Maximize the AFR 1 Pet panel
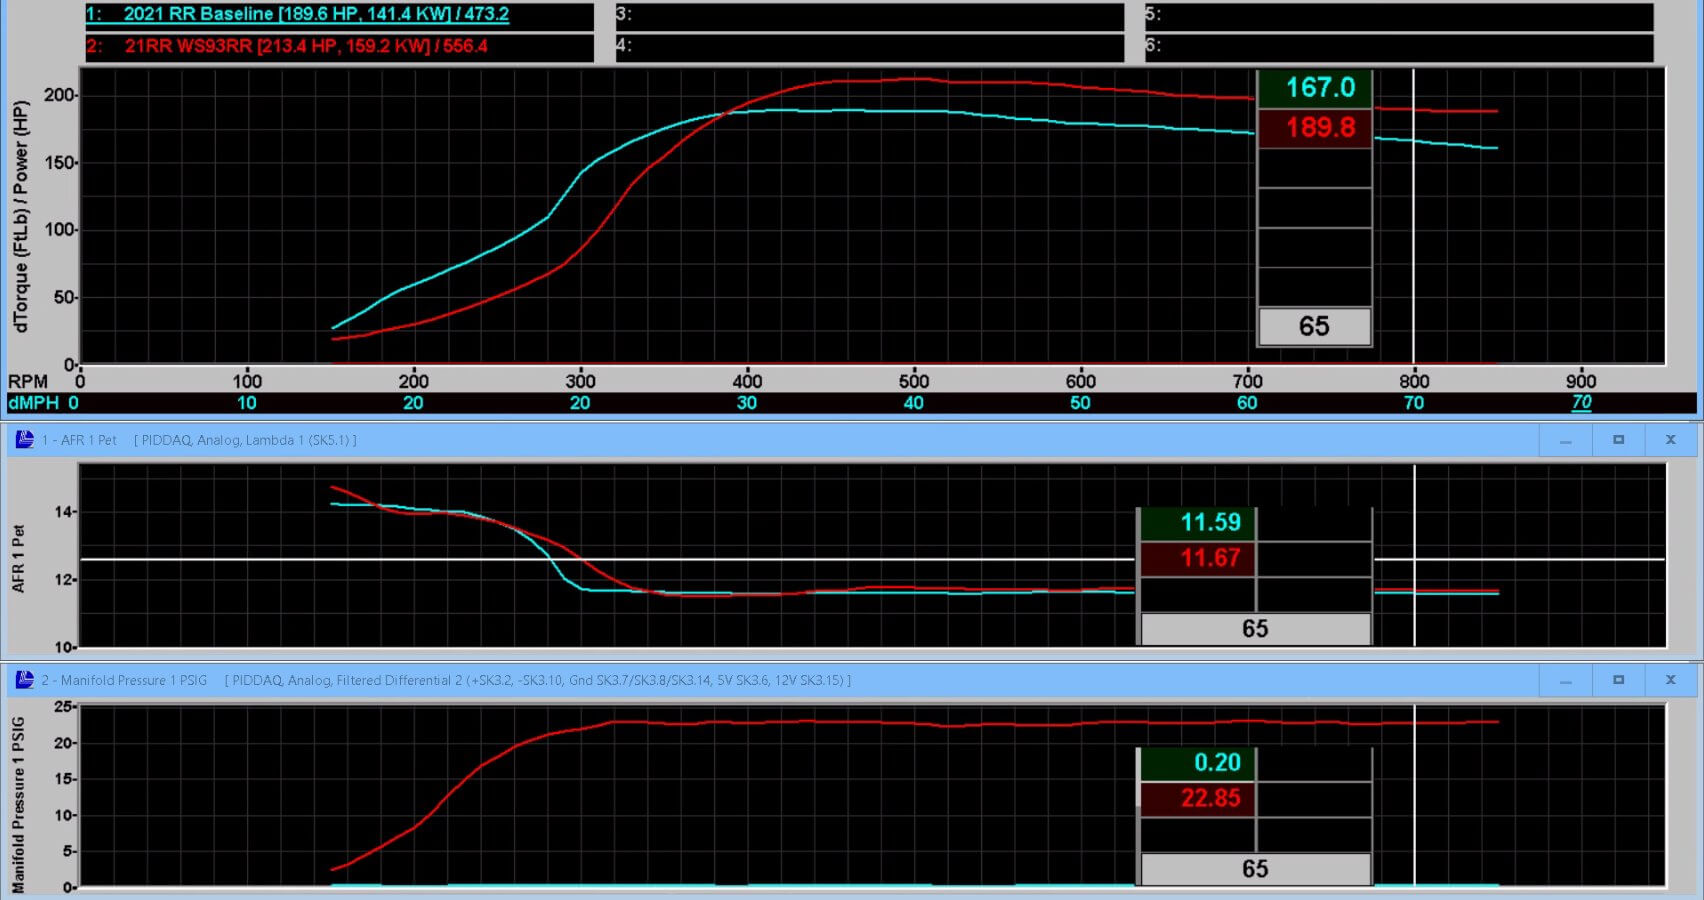Image resolution: width=1704 pixels, height=900 pixels. tap(1618, 440)
